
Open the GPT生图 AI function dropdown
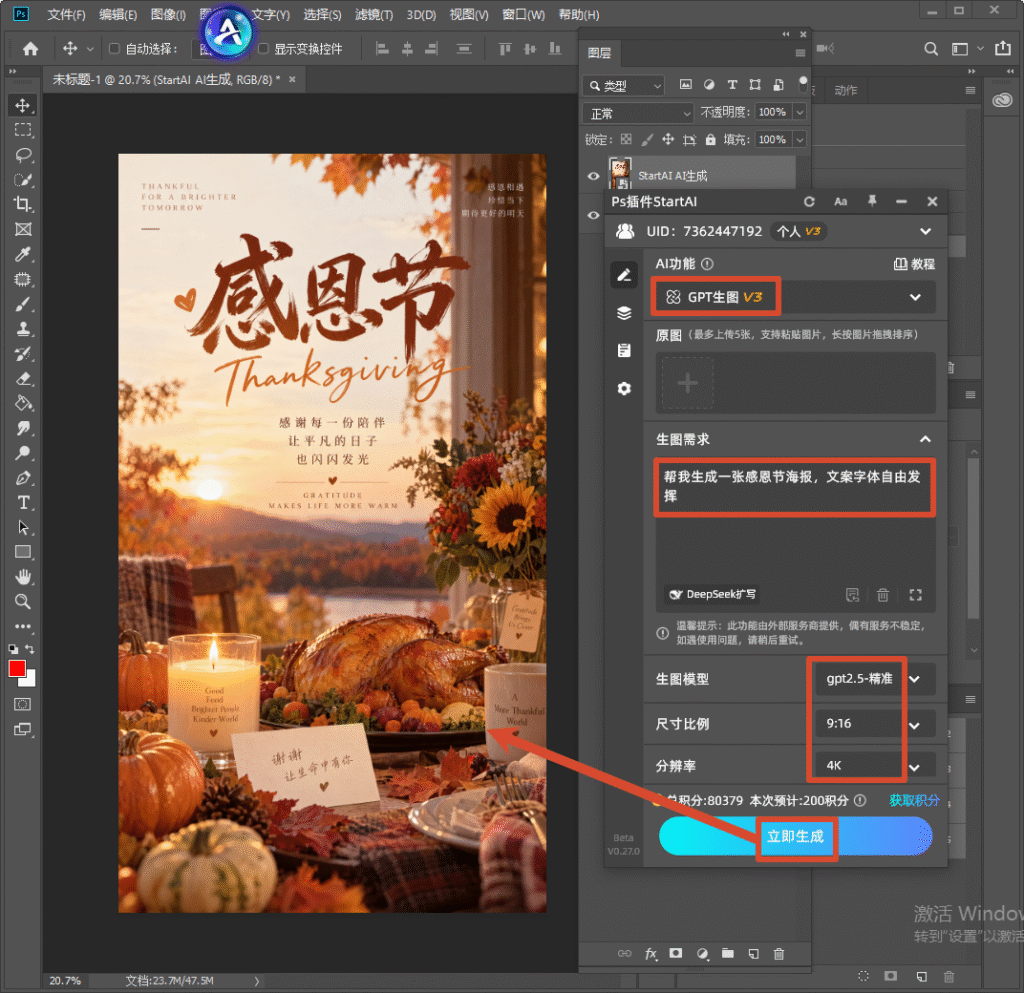[795, 298]
